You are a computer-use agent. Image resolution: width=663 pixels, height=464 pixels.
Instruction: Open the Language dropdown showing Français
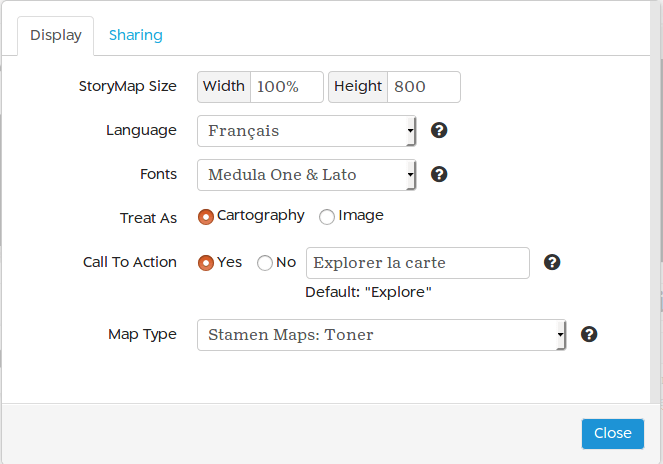307,131
